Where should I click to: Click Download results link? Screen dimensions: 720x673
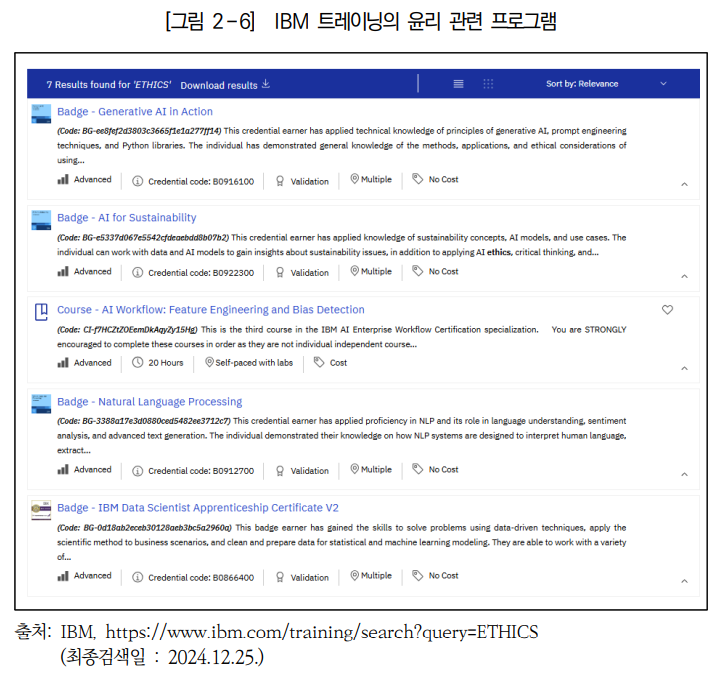coord(219,85)
